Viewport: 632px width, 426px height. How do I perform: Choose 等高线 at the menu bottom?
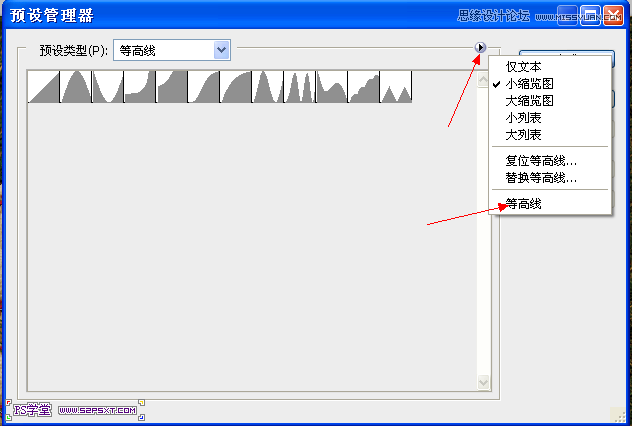click(x=550, y=204)
